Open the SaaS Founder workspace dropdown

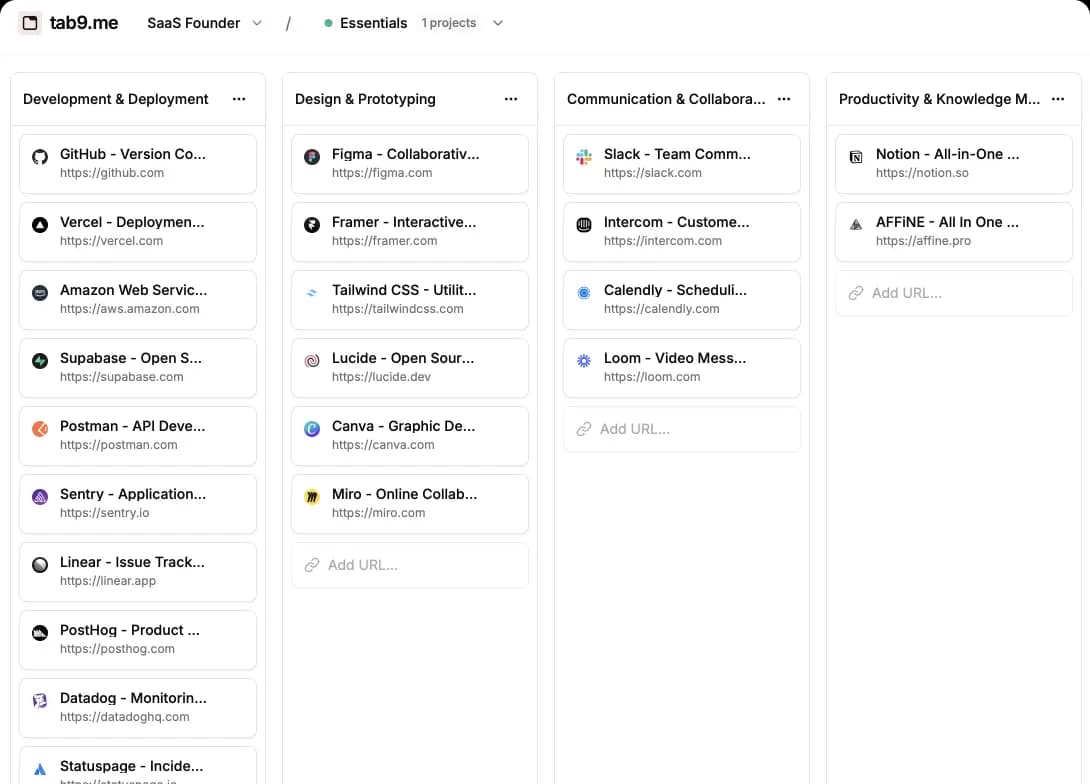pos(204,23)
